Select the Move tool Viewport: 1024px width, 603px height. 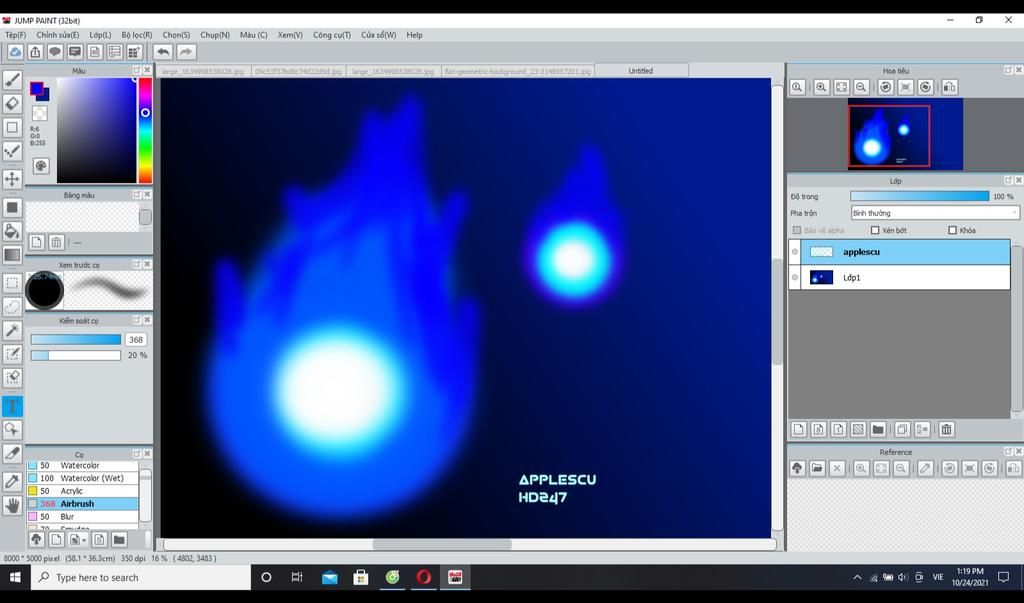(x=12, y=178)
